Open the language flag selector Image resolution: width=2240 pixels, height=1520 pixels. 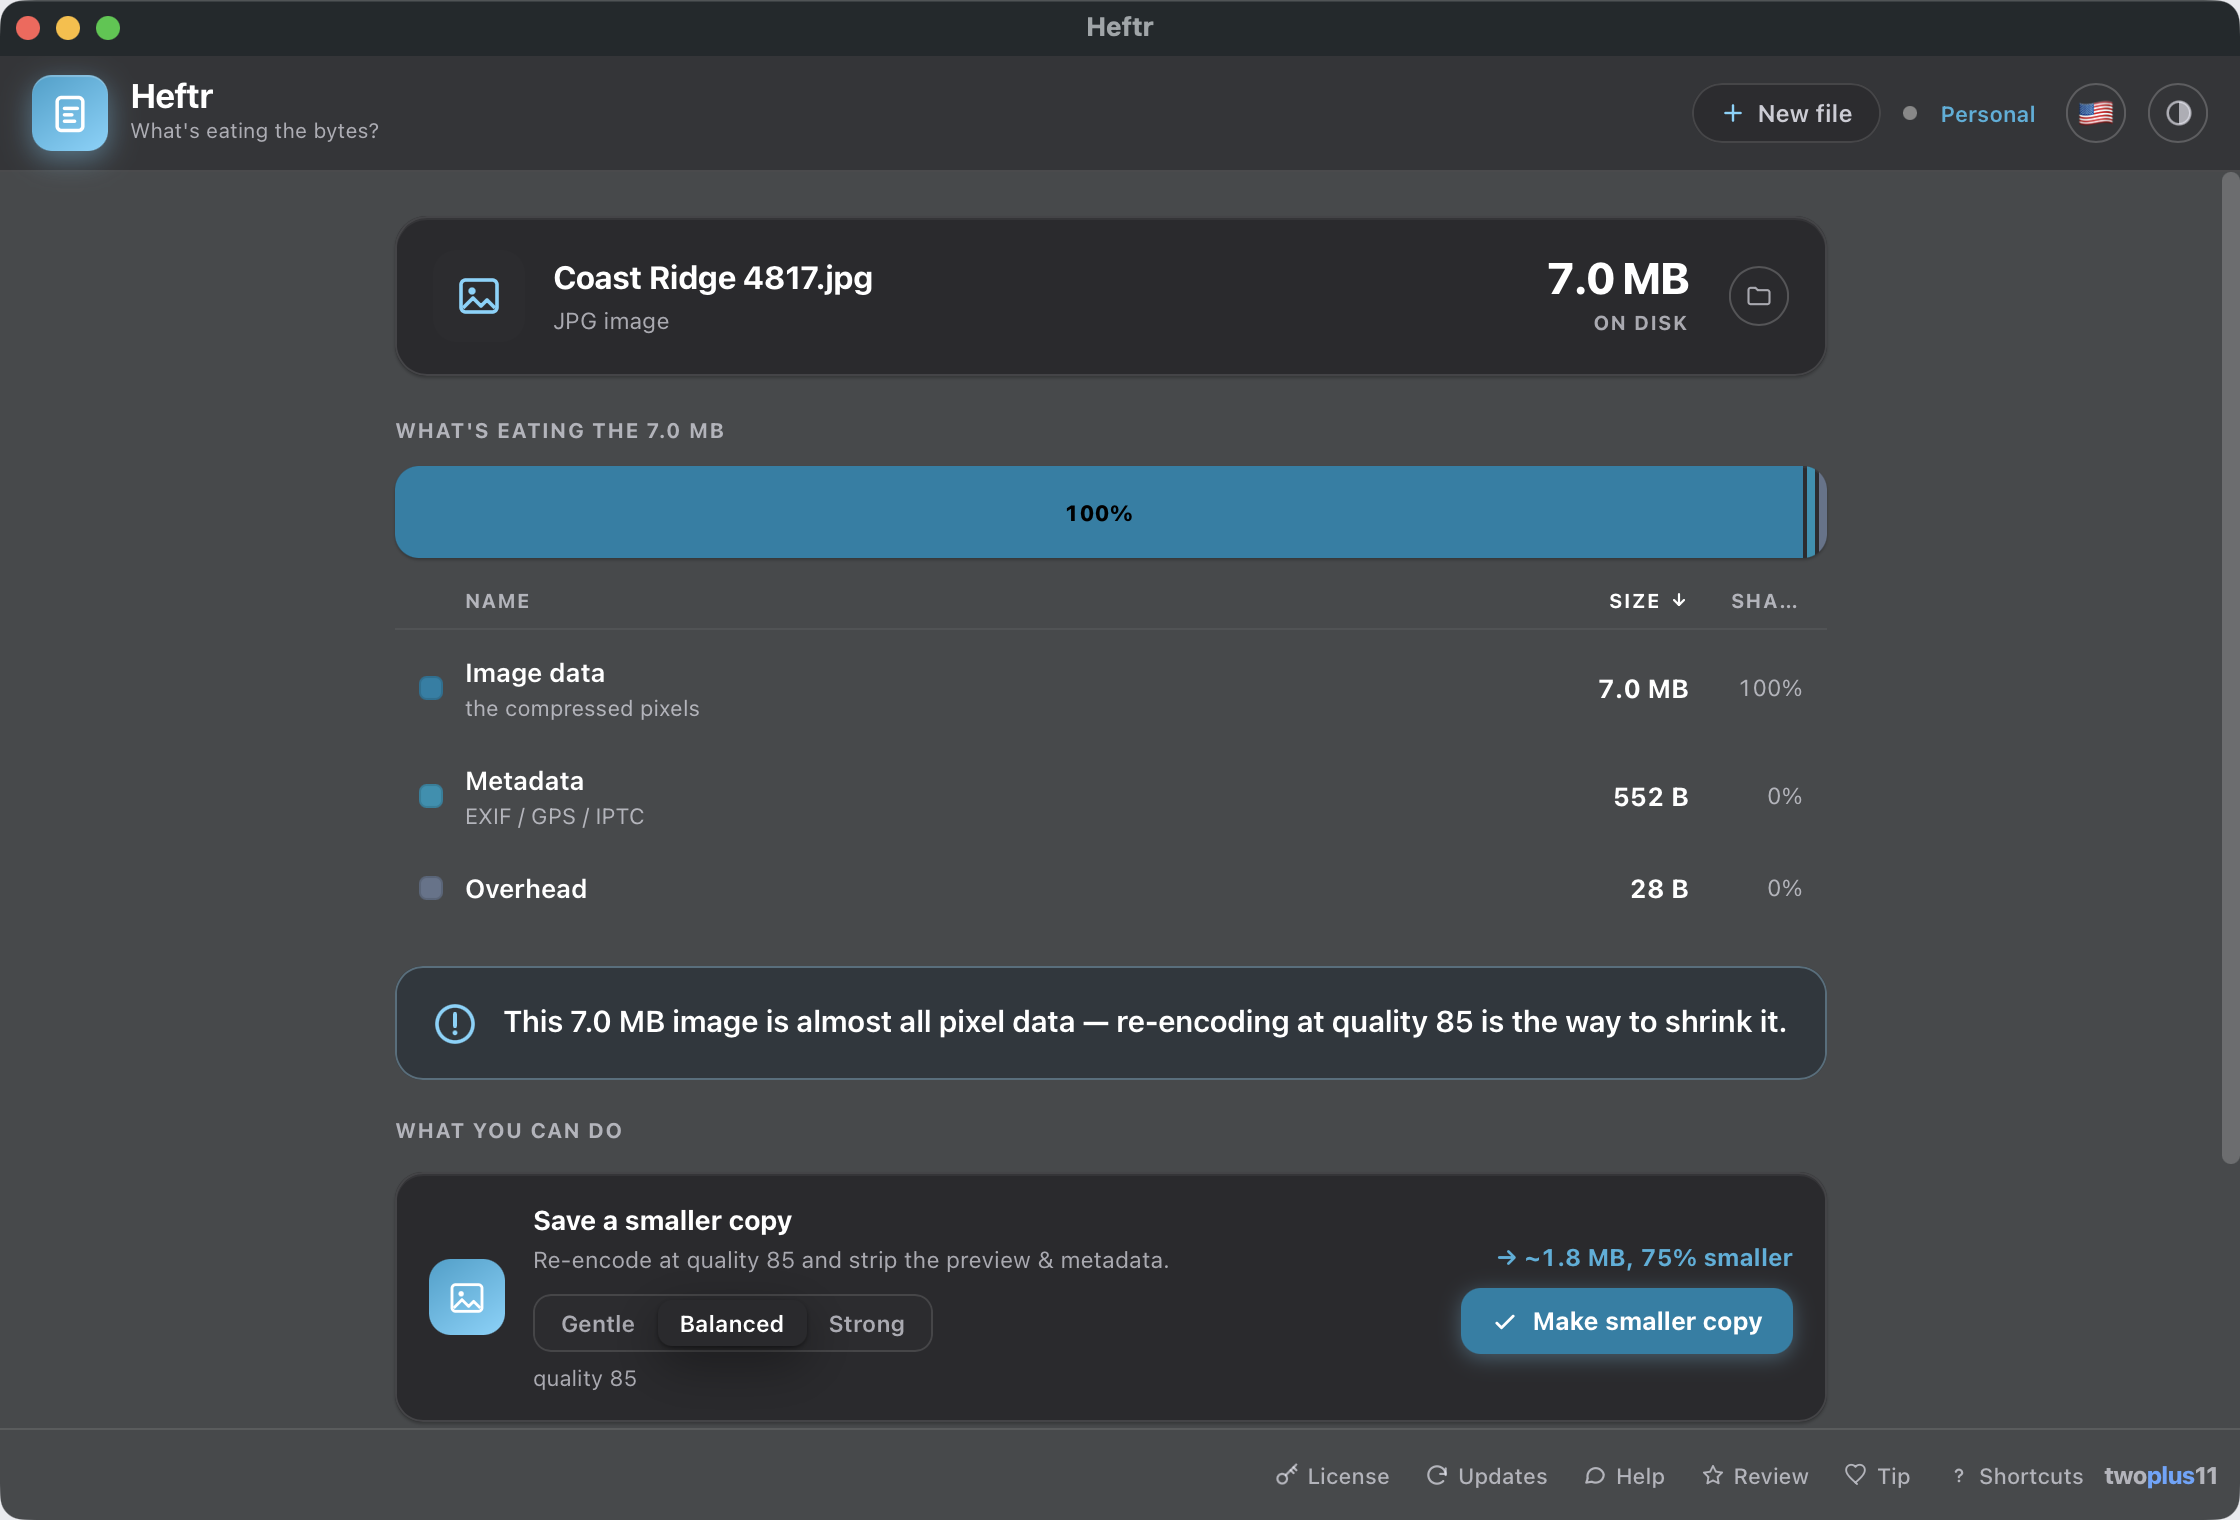[x=2096, y=113]
